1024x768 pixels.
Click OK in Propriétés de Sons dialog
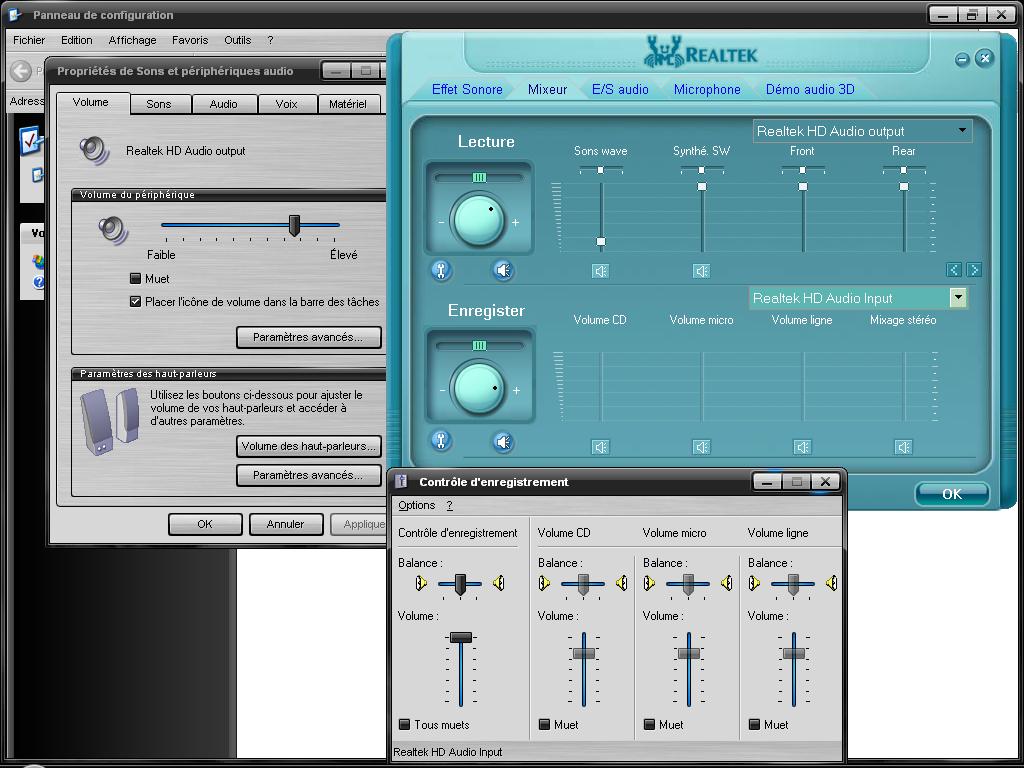click(205, 524)
